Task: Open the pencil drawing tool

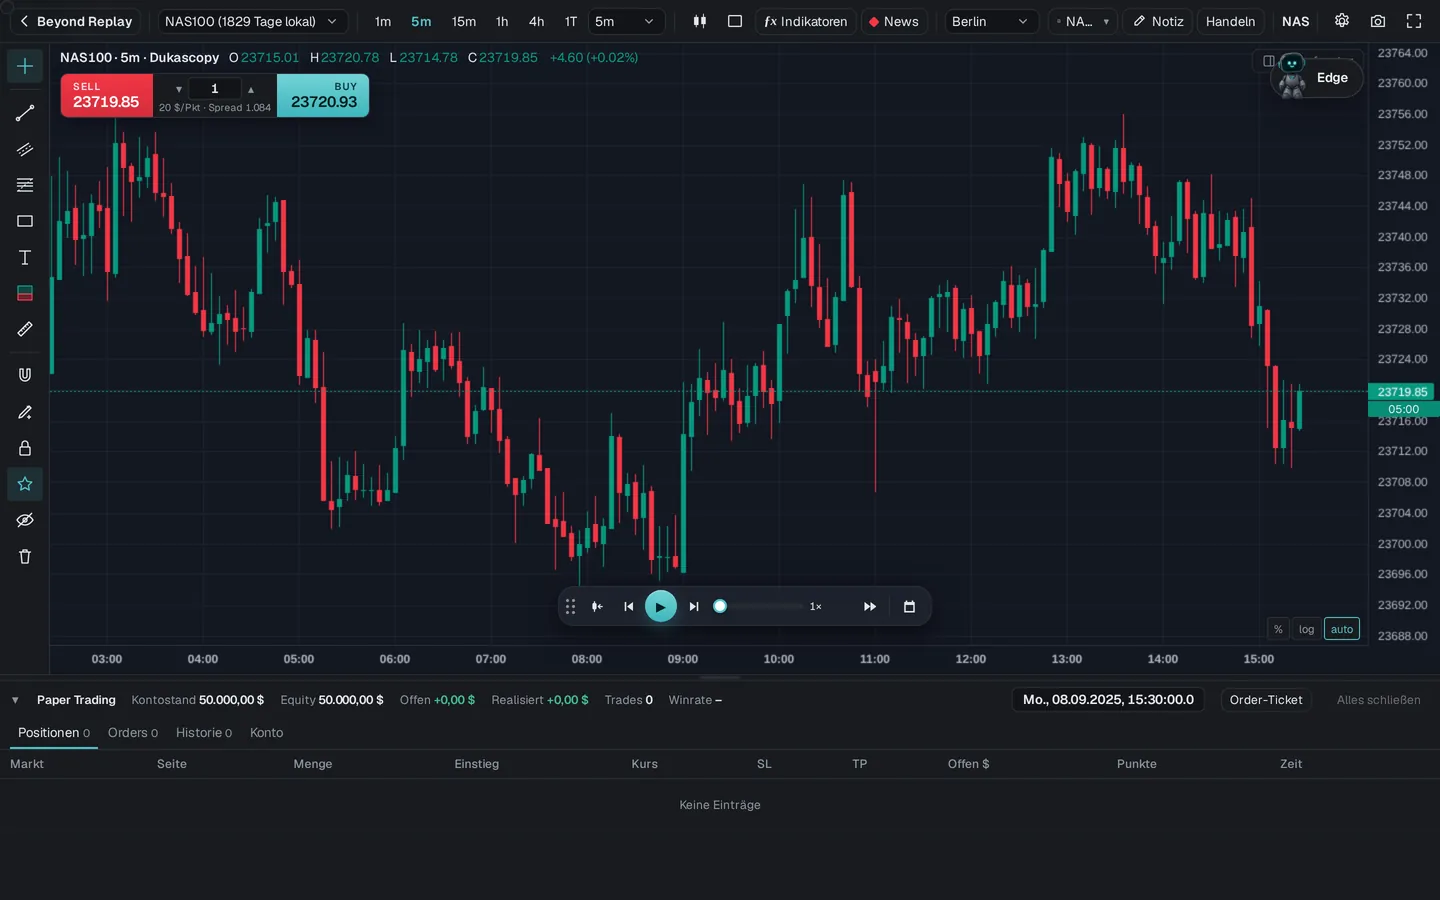Action: click(x=25, y=412)
